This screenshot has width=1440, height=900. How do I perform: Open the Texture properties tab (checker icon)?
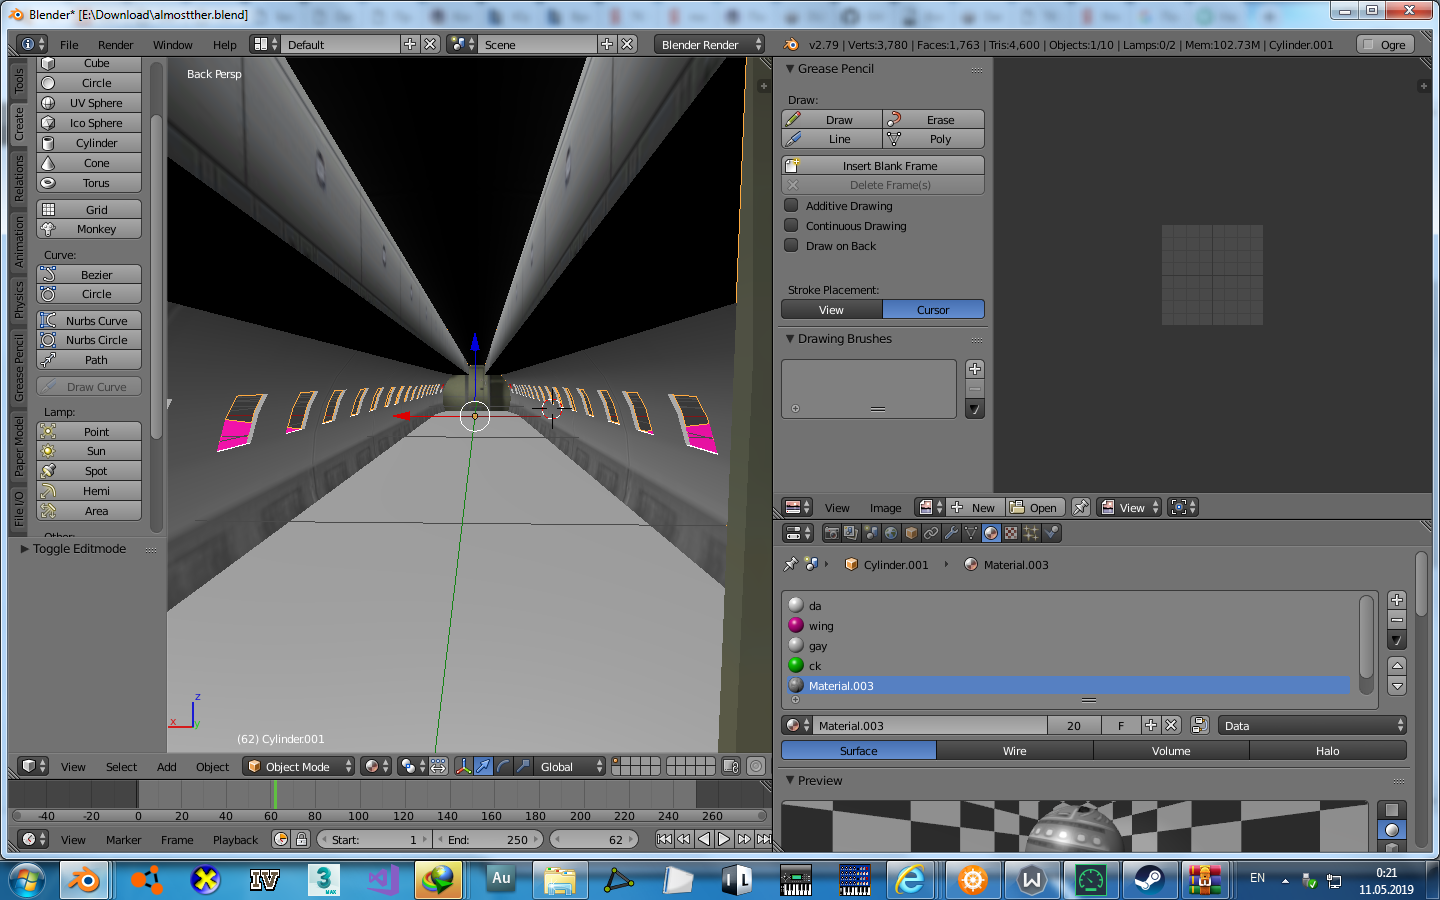[x=1011, y=533]
